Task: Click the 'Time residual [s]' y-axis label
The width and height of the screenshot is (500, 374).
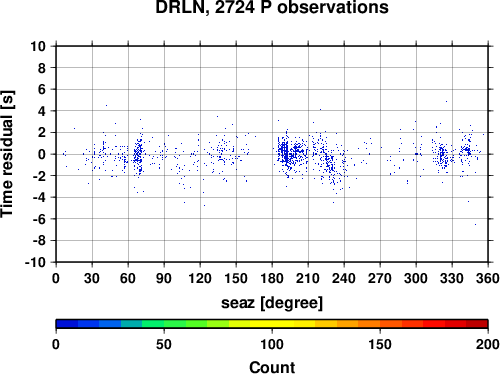Action: click(7, 154)
